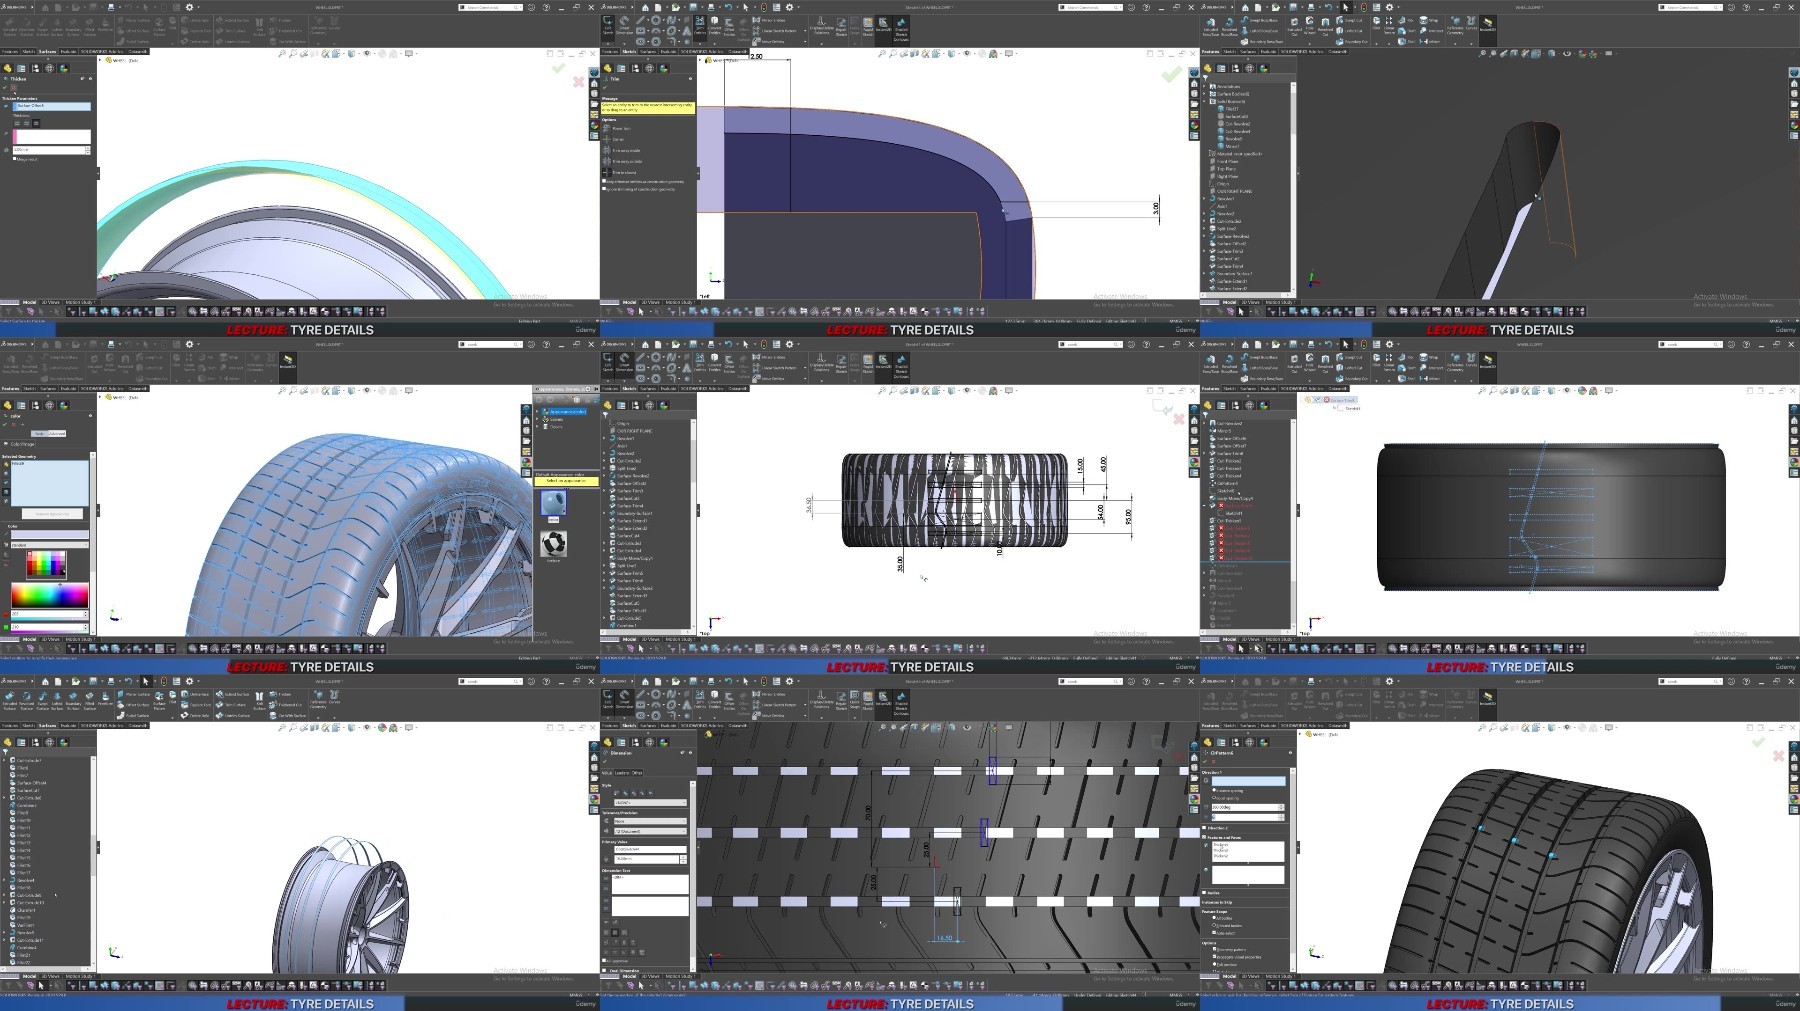Switch to Advanced tab in color panel
The width and height of the screenshot is (1800, 1011).
[57, 433]
